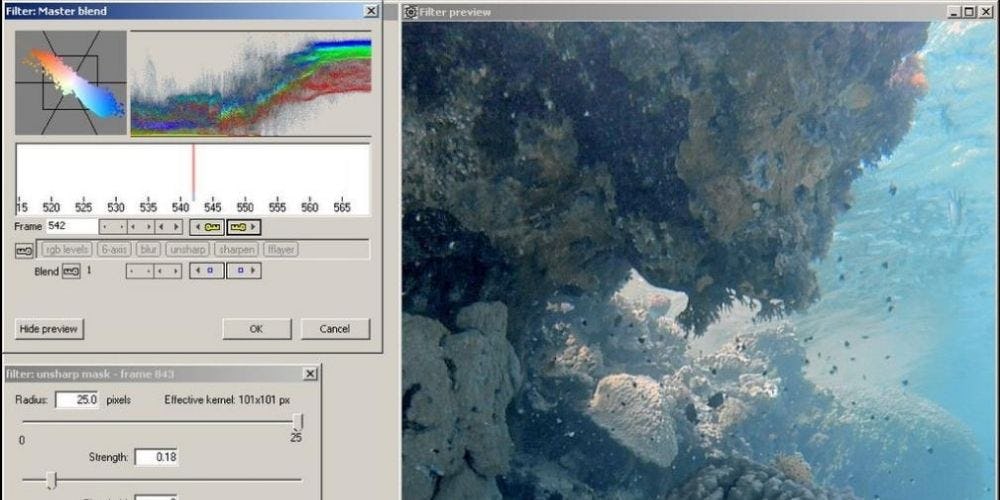Click the Strength slider handle
Screen dimensions: 1000x500
coord(52,481)
